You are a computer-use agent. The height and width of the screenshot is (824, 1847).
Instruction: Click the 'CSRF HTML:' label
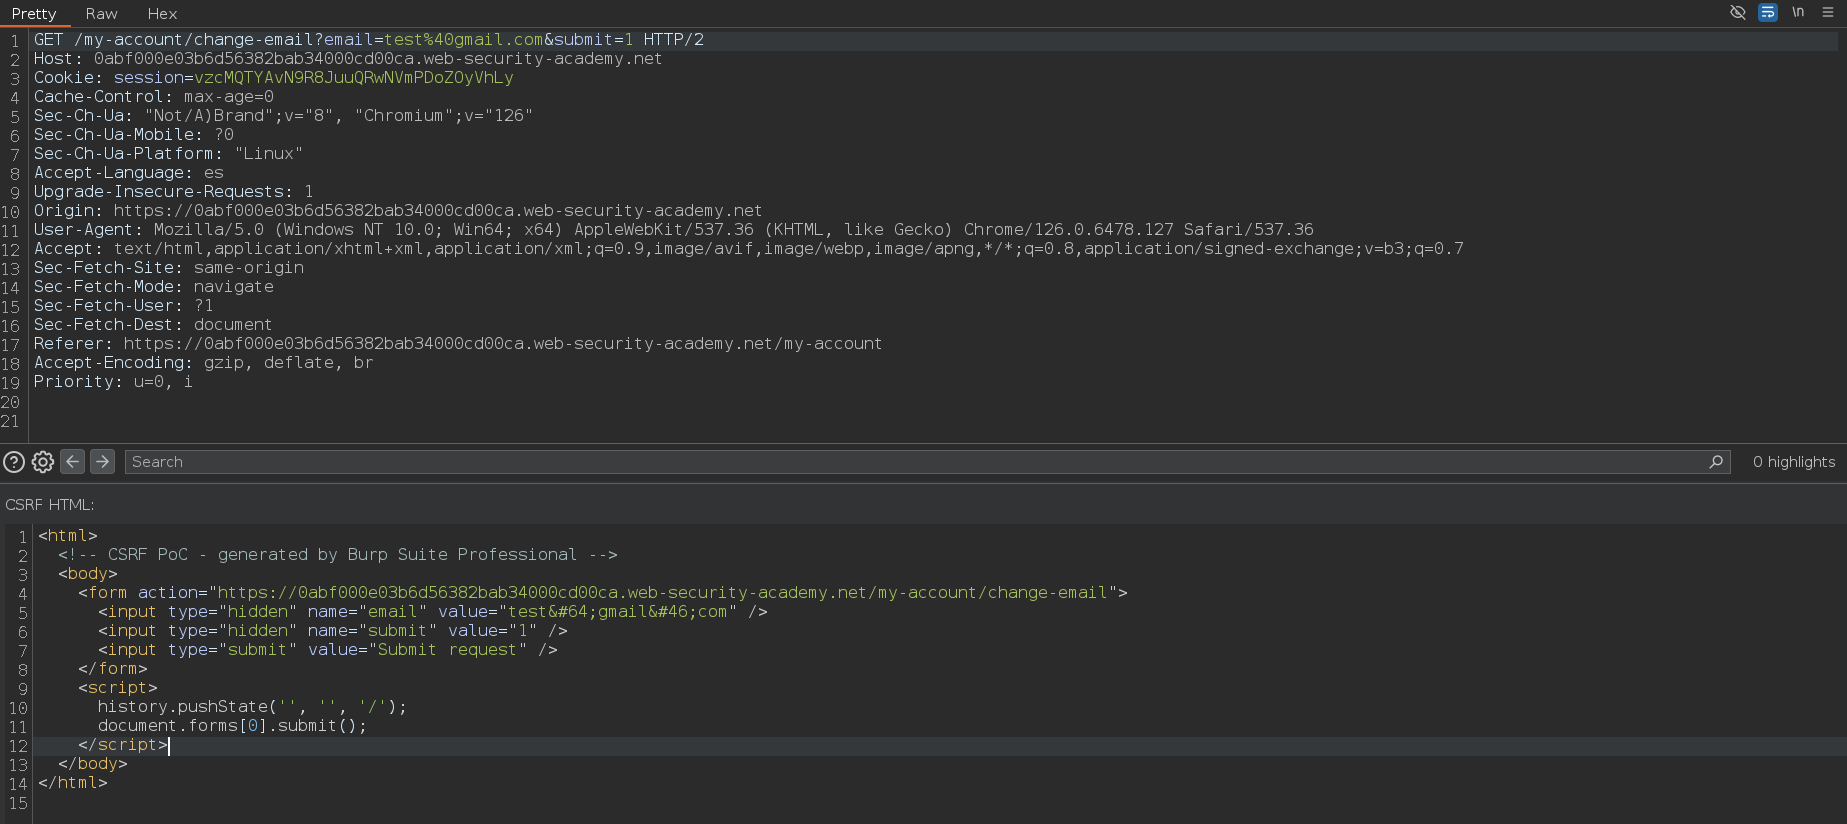[x=50, y=505]
